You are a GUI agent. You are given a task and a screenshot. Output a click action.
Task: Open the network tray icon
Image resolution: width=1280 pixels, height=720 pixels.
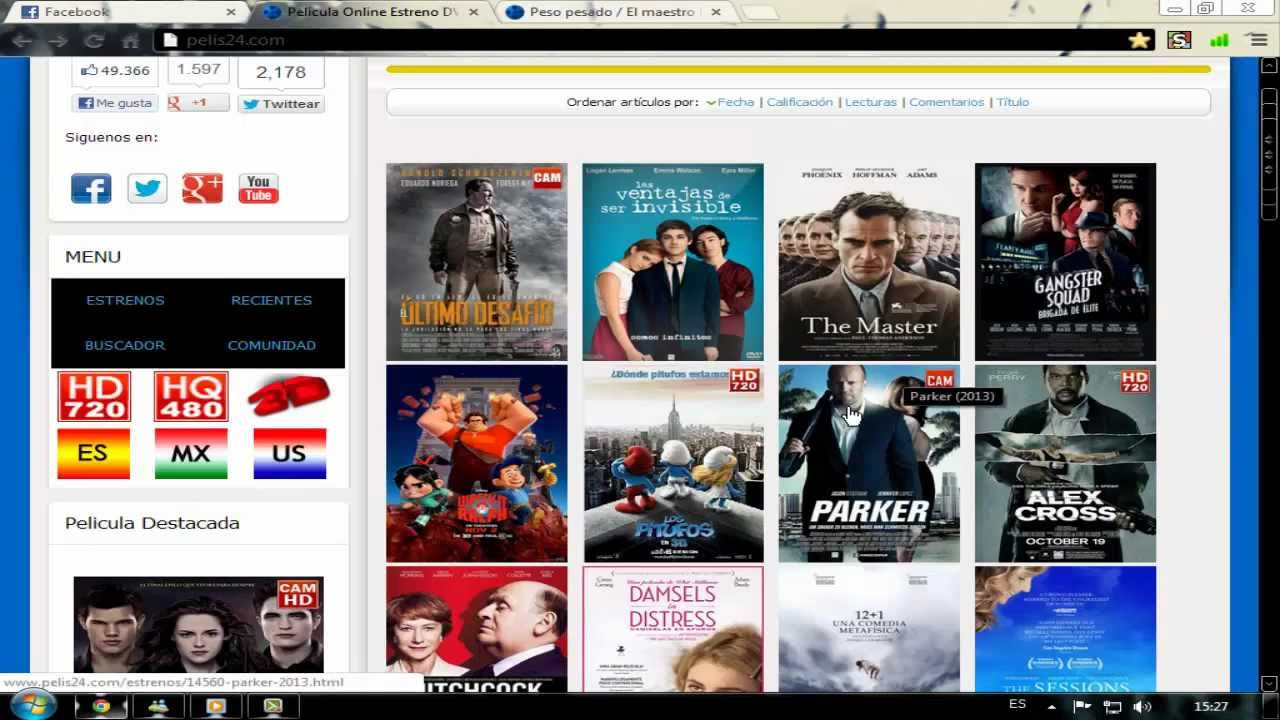tap(1112, 706)
